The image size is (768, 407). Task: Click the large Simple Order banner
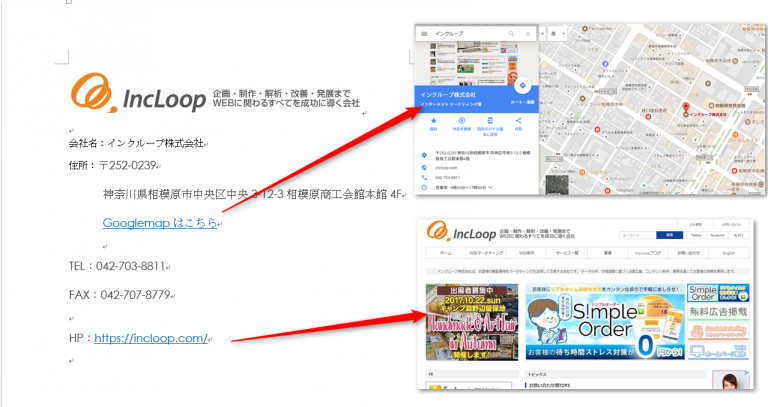(605, 322)
